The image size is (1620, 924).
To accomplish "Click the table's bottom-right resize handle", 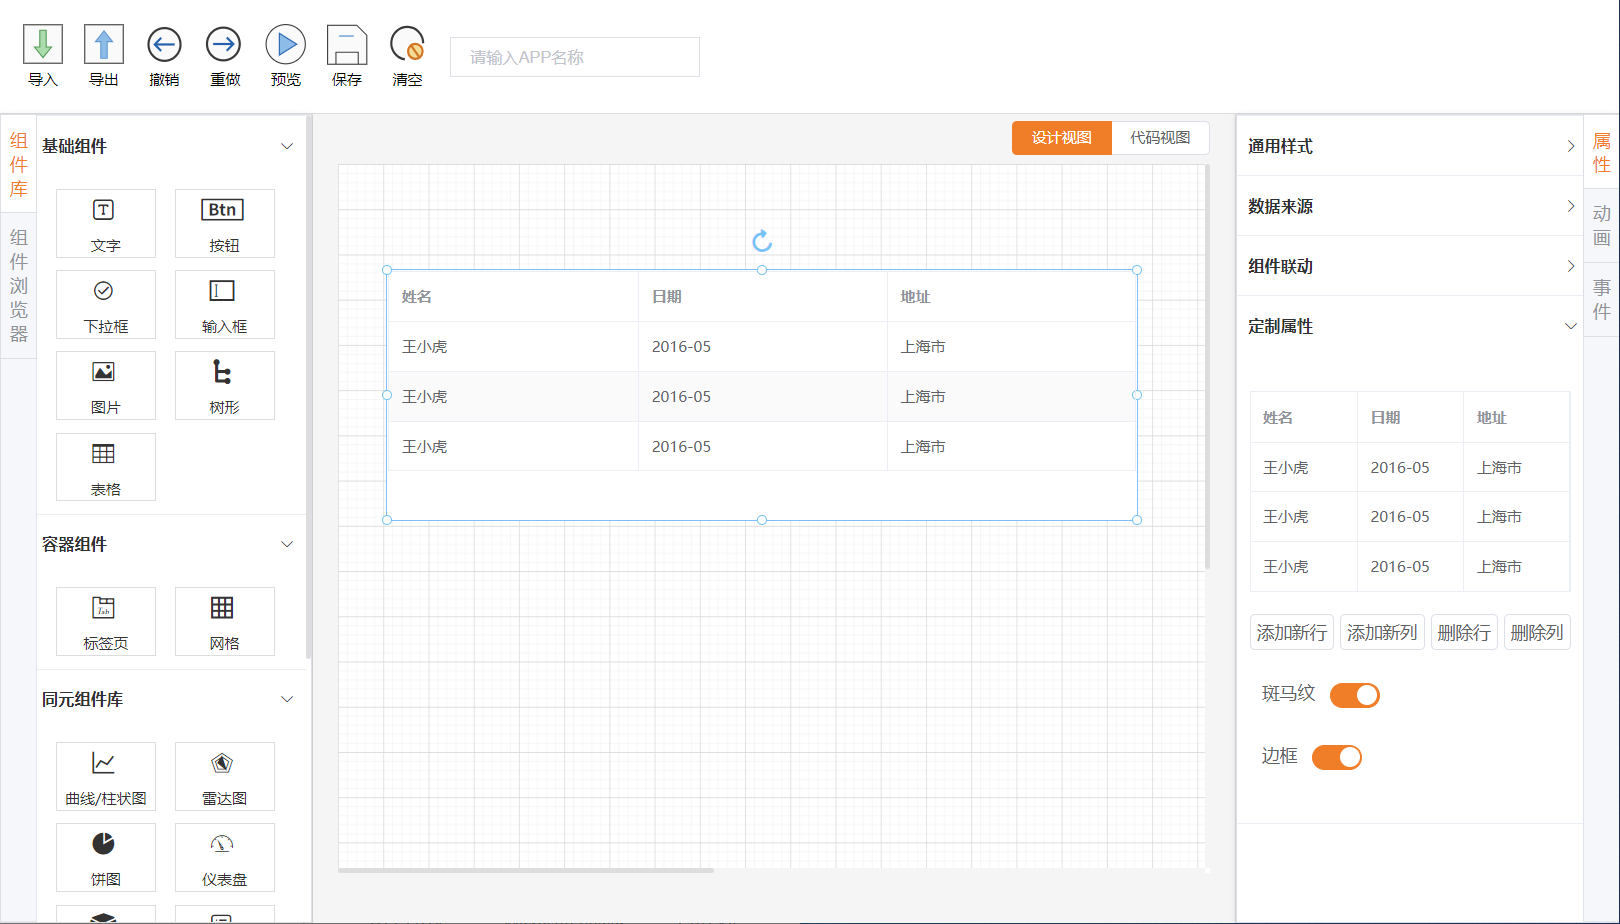I will click(1137, 520).
